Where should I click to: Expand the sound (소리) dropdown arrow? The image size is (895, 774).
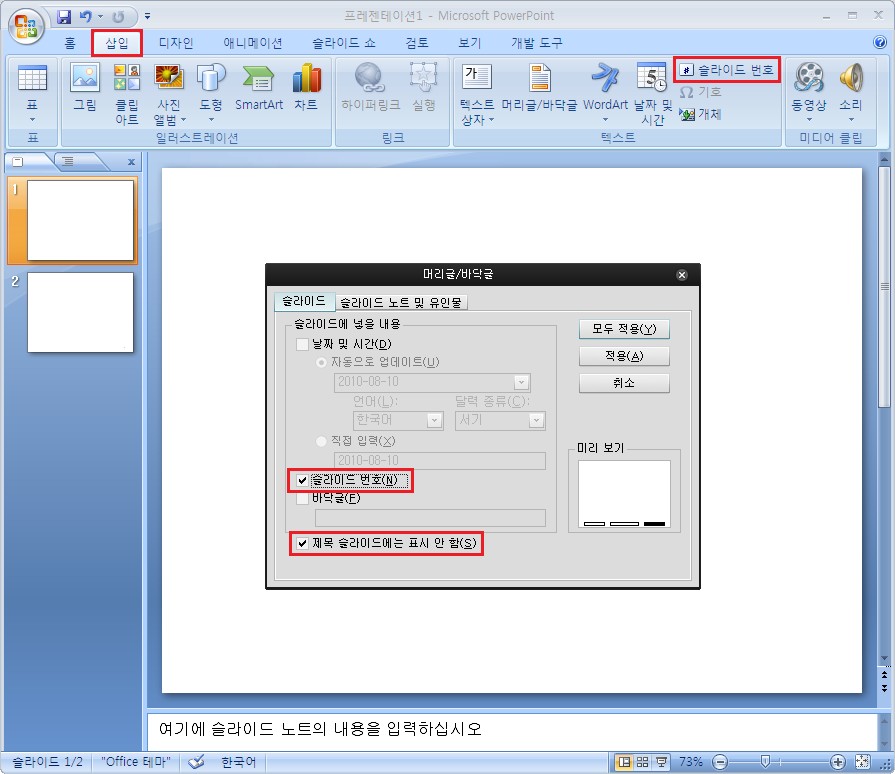[x=851, y=120]
